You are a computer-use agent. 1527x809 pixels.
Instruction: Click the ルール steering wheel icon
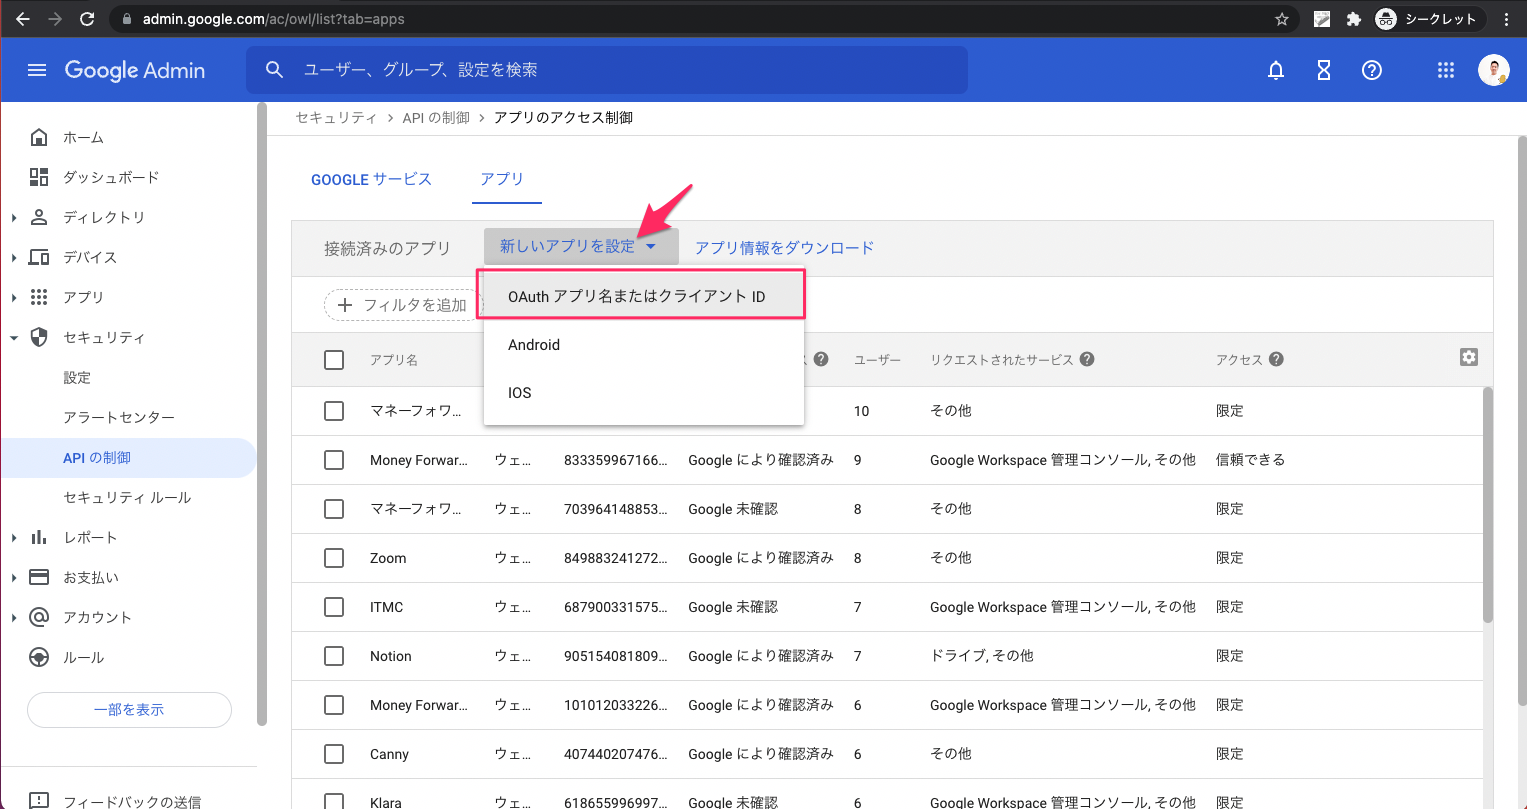click(x=39, y=657)
